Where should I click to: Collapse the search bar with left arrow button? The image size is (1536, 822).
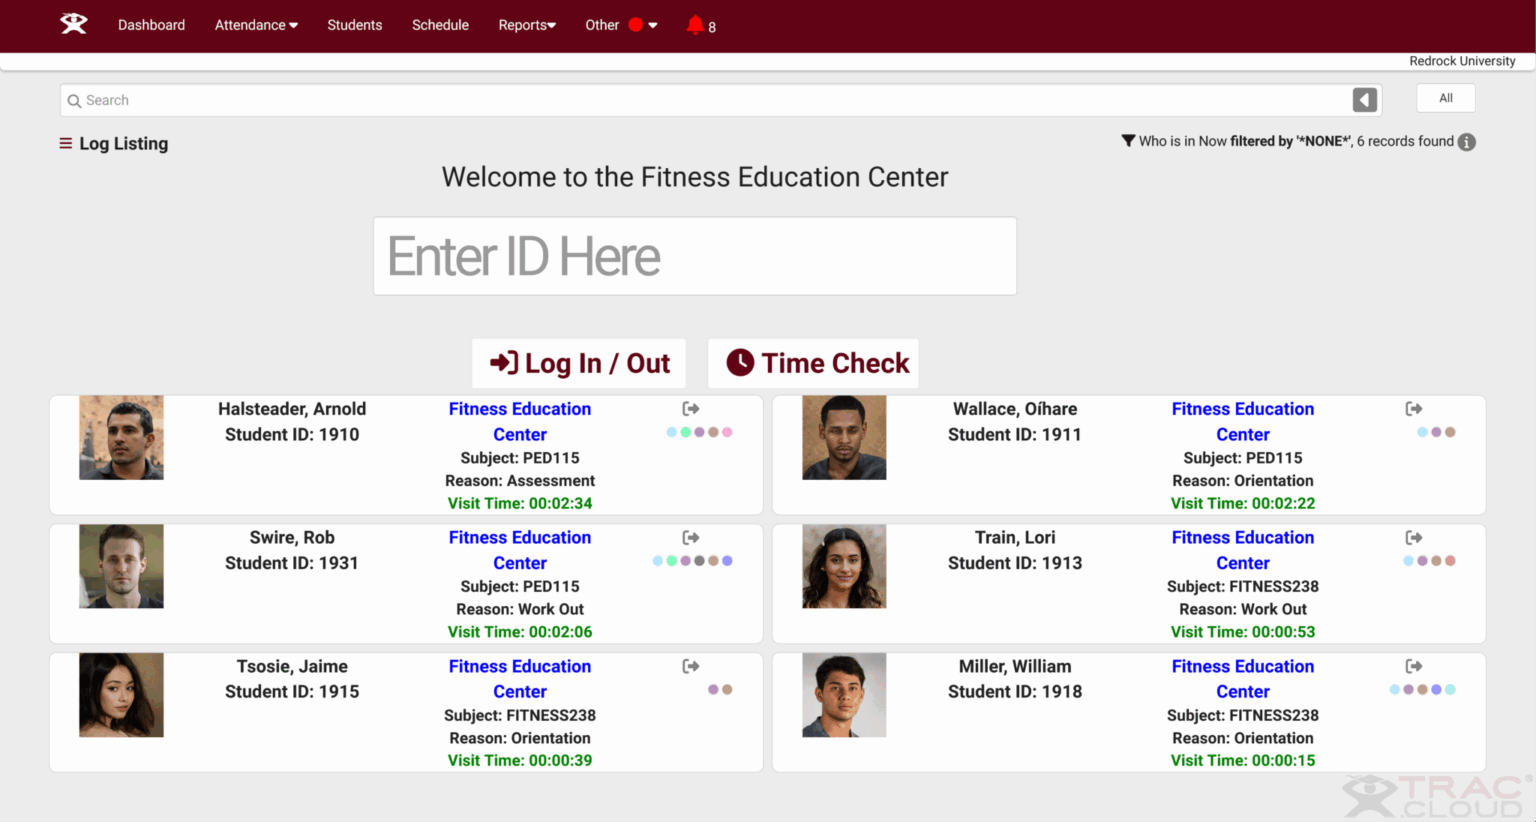tap(1365, 100)
